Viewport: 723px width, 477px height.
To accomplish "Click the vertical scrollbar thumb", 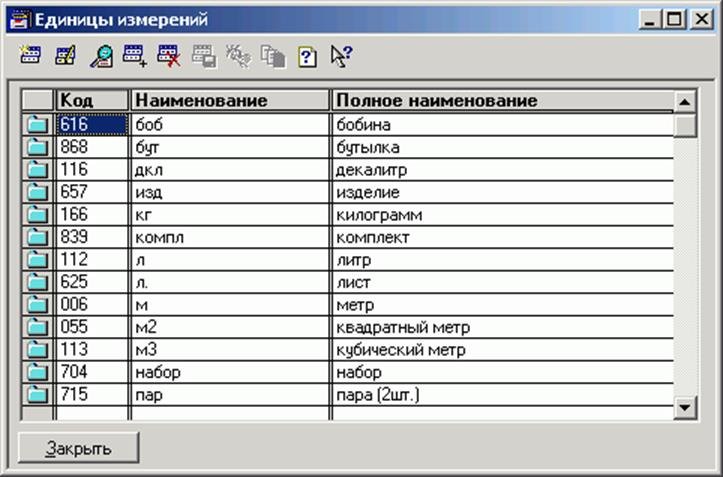I will (x=685, y=125).
